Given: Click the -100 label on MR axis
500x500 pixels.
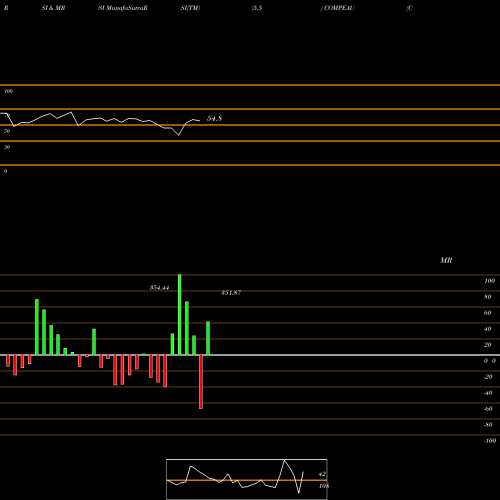Looking at the screenshot, I should (x=490, y=441).
